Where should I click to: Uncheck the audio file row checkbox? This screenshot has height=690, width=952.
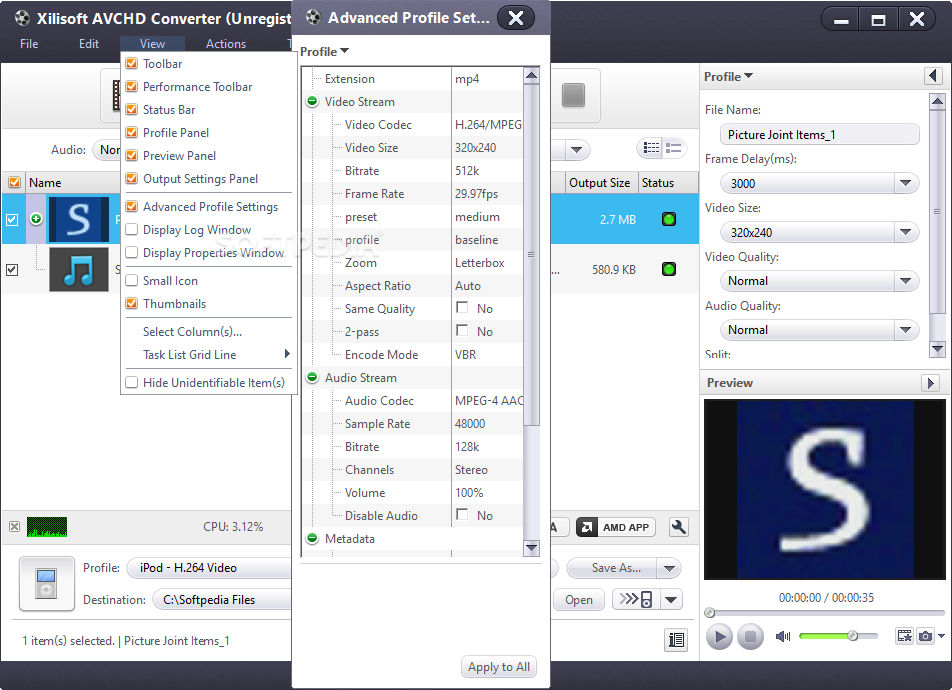[12, 269]
